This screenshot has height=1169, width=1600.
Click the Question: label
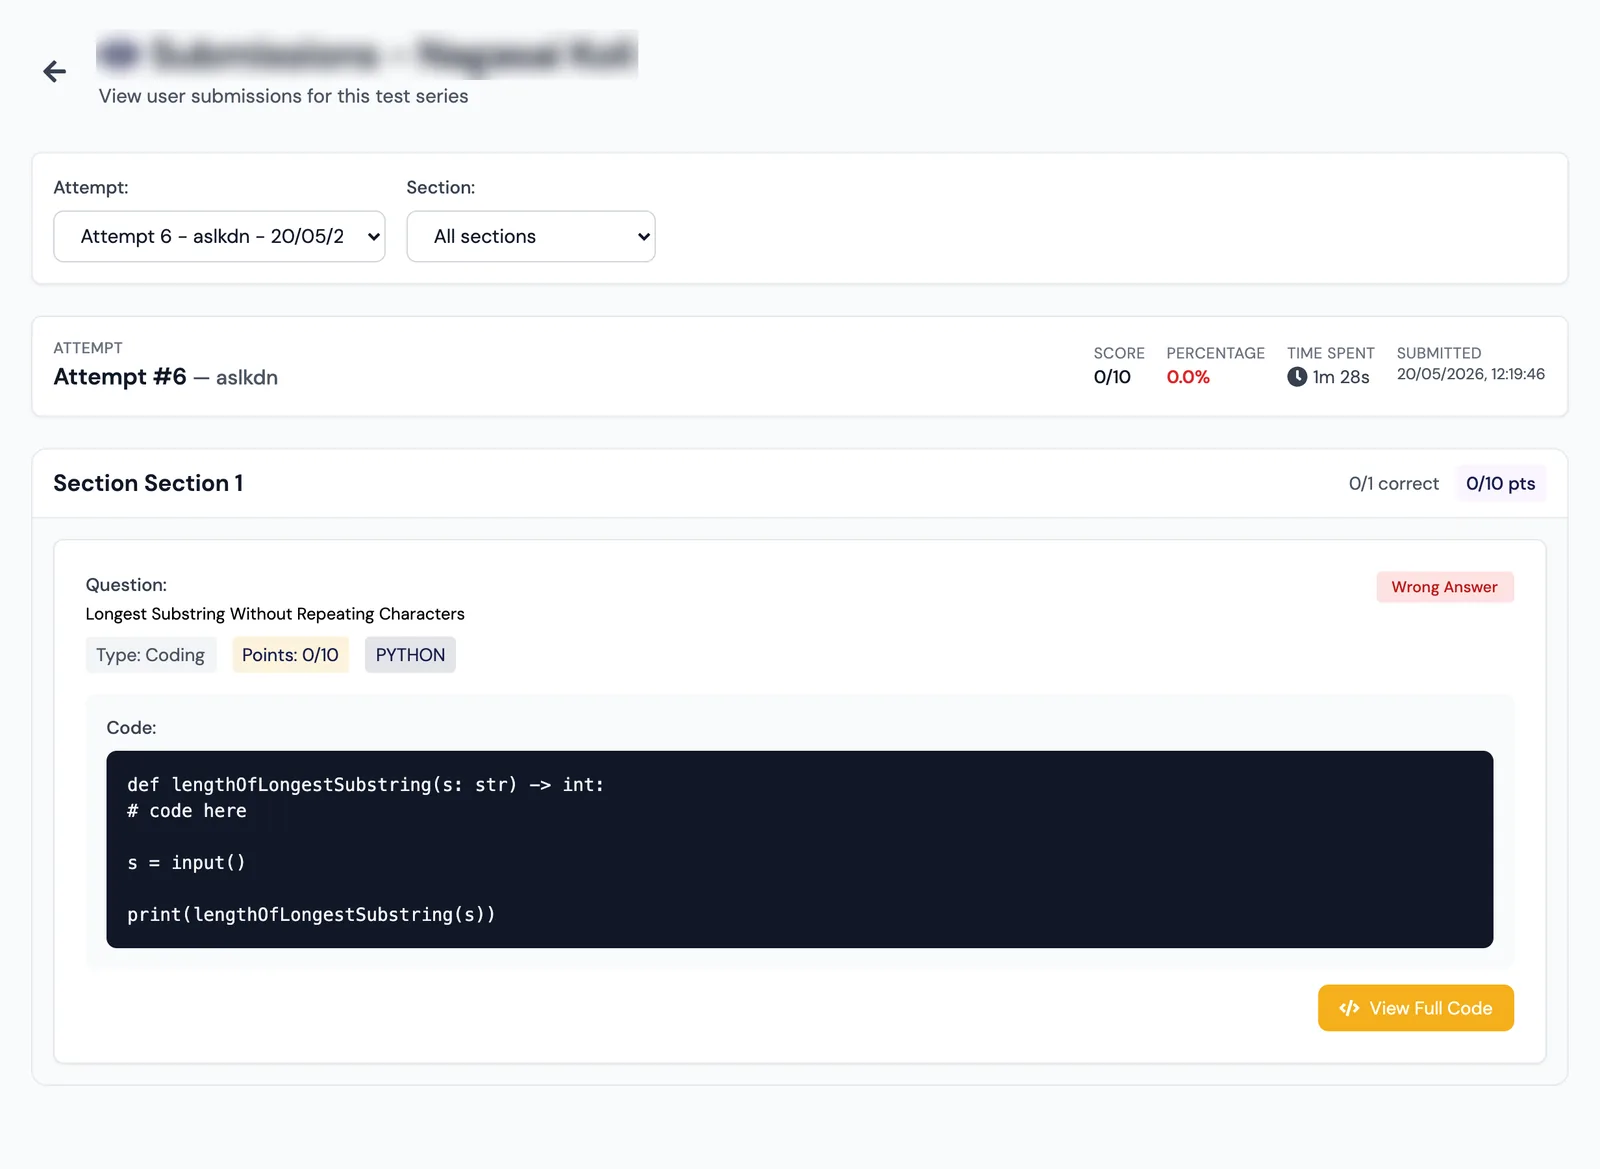pos(126,585)
